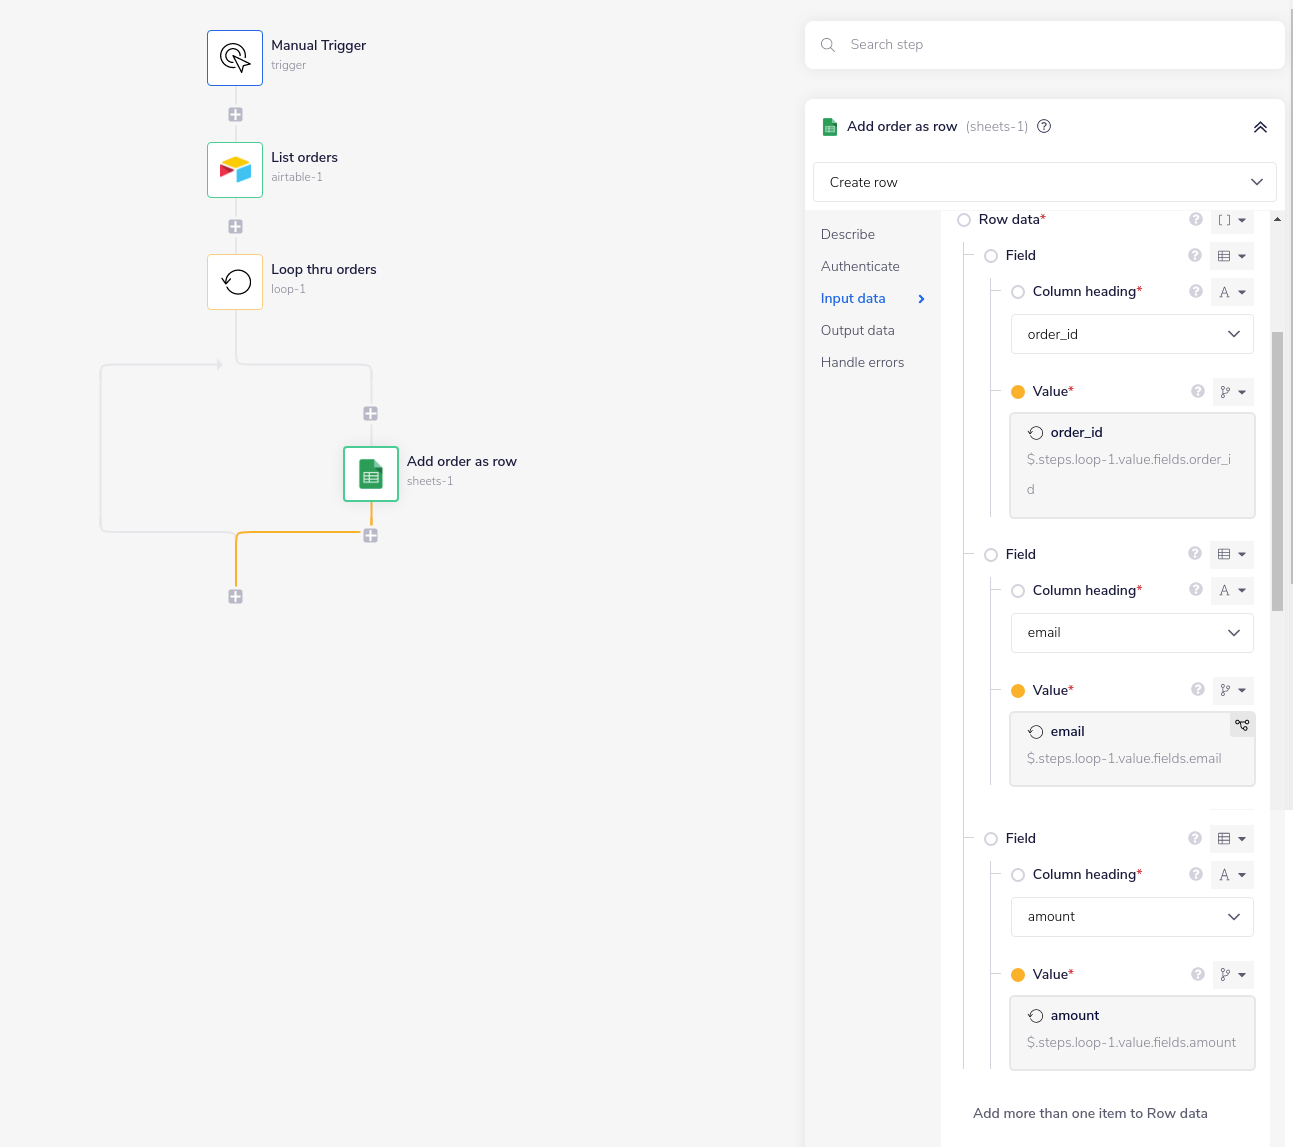1293x1147 pixels.
Task: Click Add more than one item to Row data
Action: [x=1090, y=1113]
